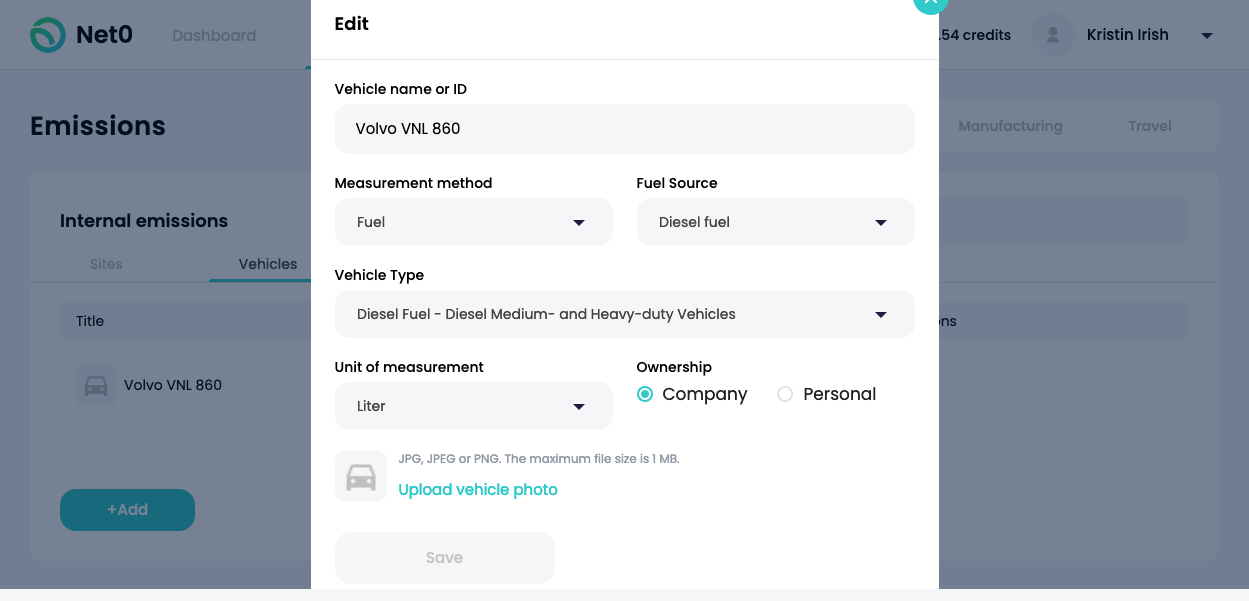This screenshot has width=1249, height=601.
Task: Switch to the Vehicles tab
Action: [267, 264]
